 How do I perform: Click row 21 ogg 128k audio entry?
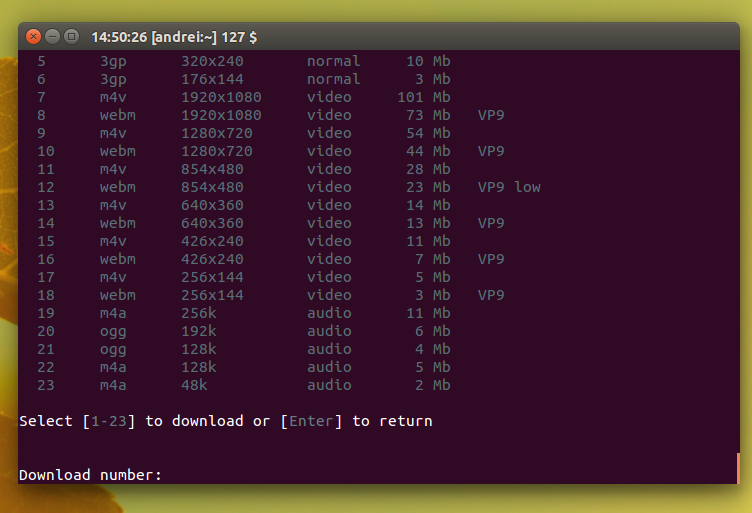point(198,349)
